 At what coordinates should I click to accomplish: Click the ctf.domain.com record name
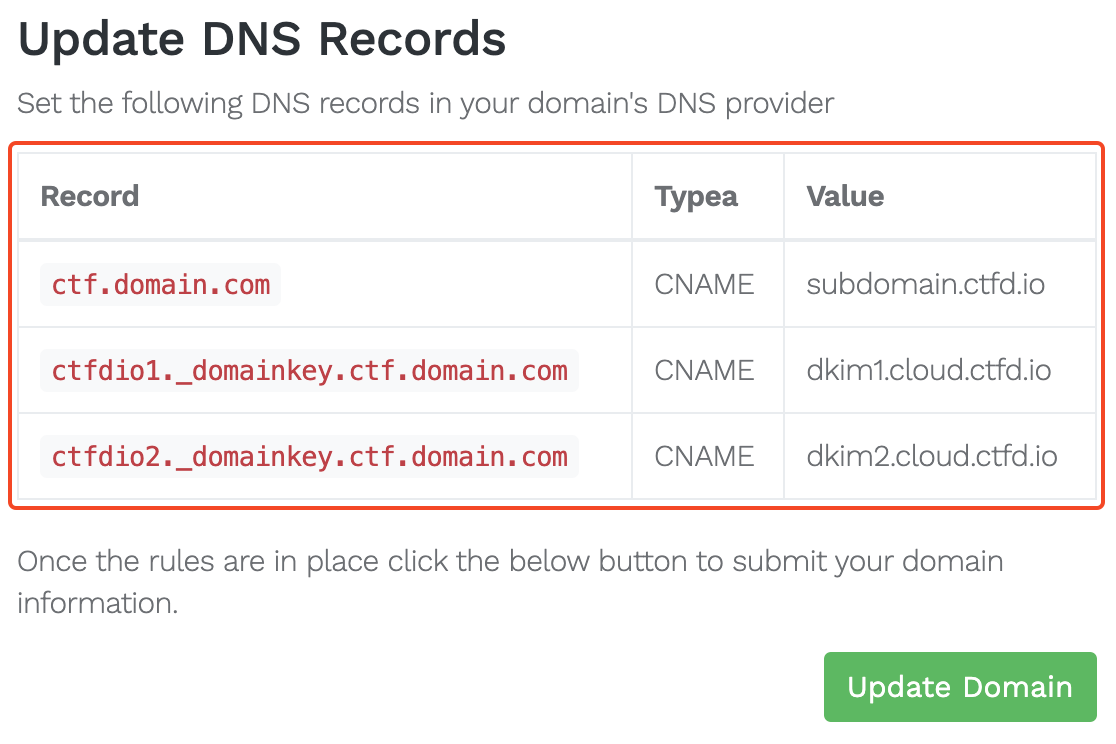(x=161, y=285)
